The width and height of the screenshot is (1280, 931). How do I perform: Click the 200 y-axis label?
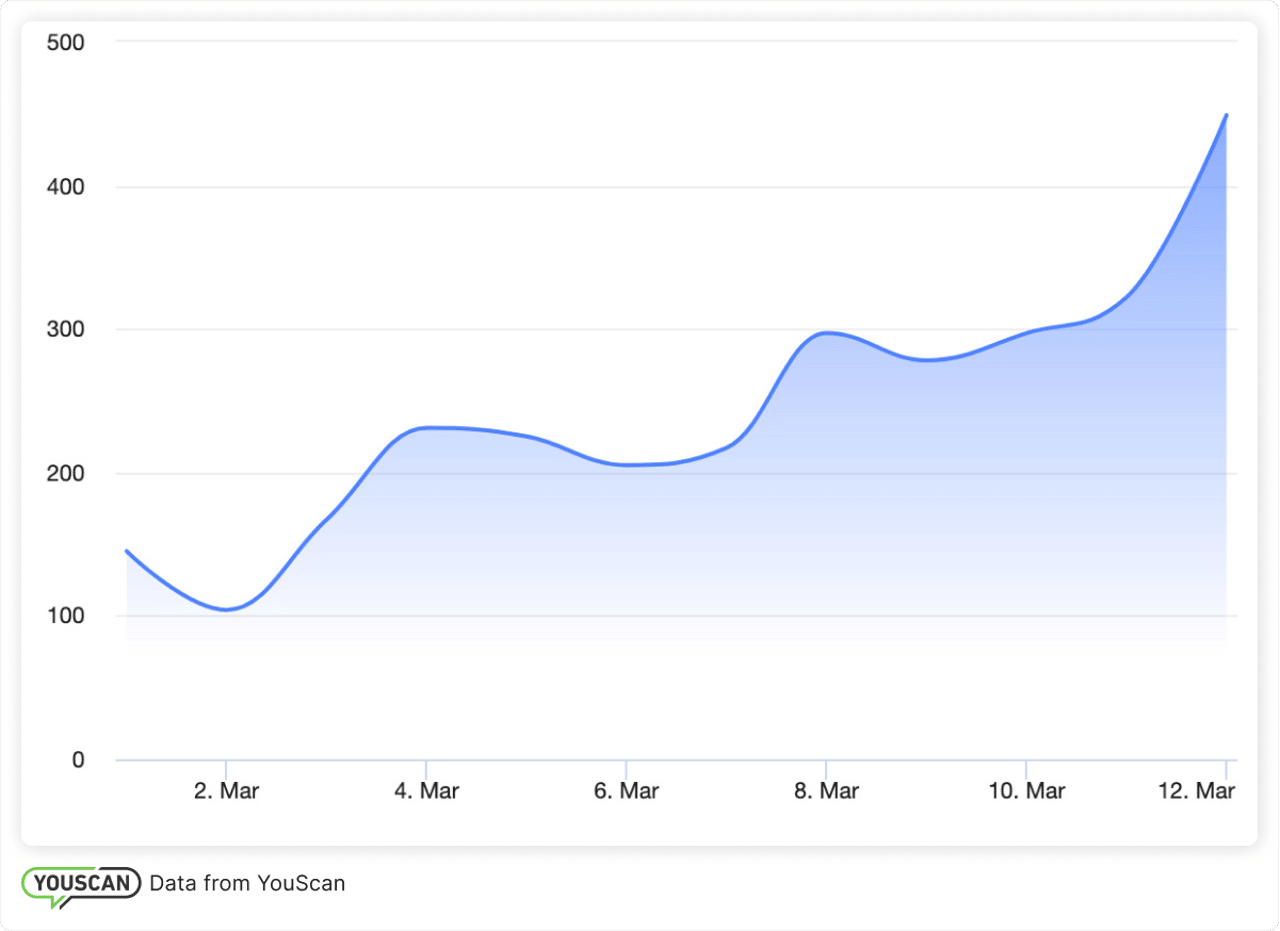[65, 474]
